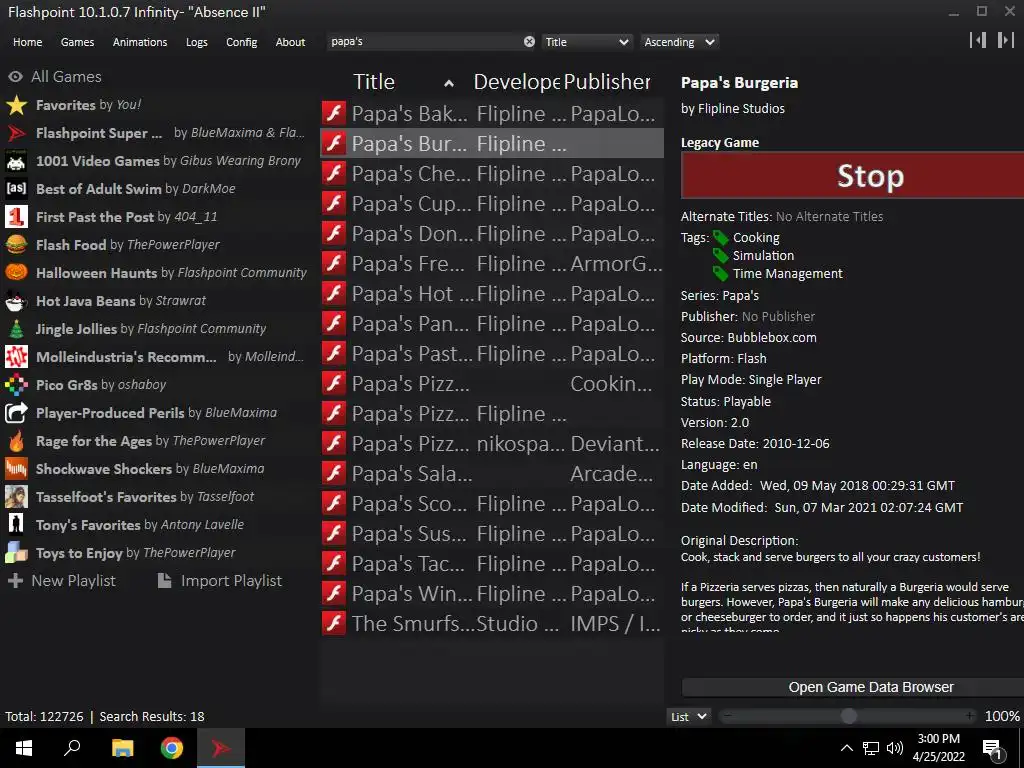The width and height of the screenshot is (1024, 768).
Task: Click Import Playlist
Action: click(x=220, y=581)
